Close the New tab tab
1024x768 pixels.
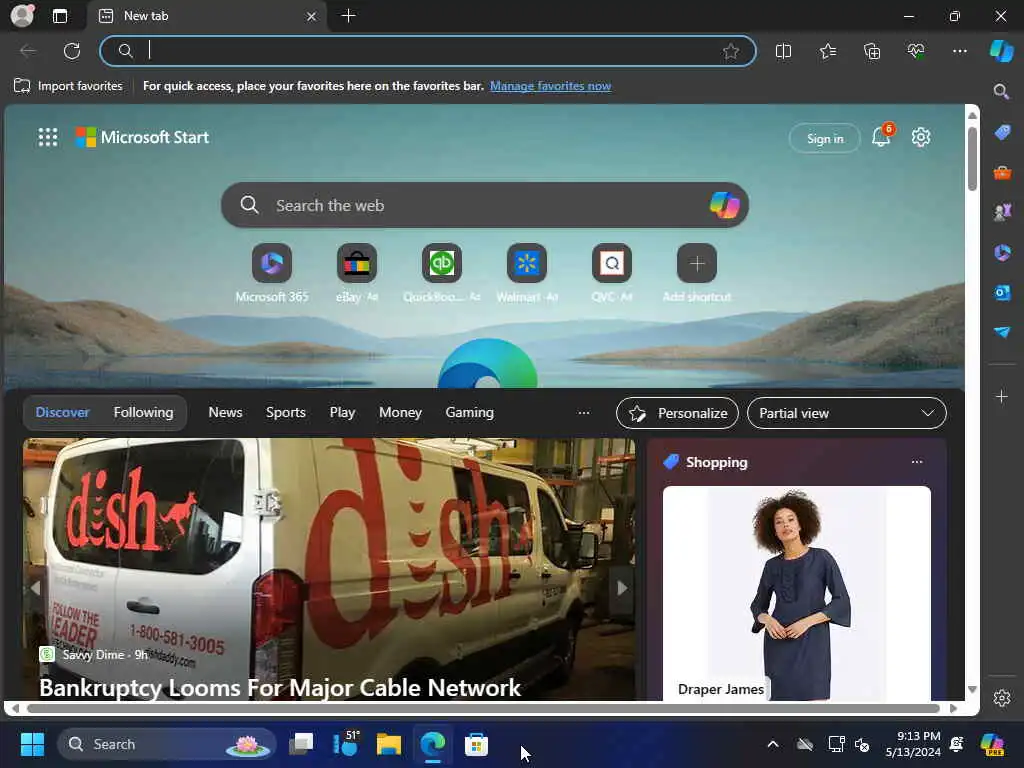pyautogui.click(x=312, y=16)
